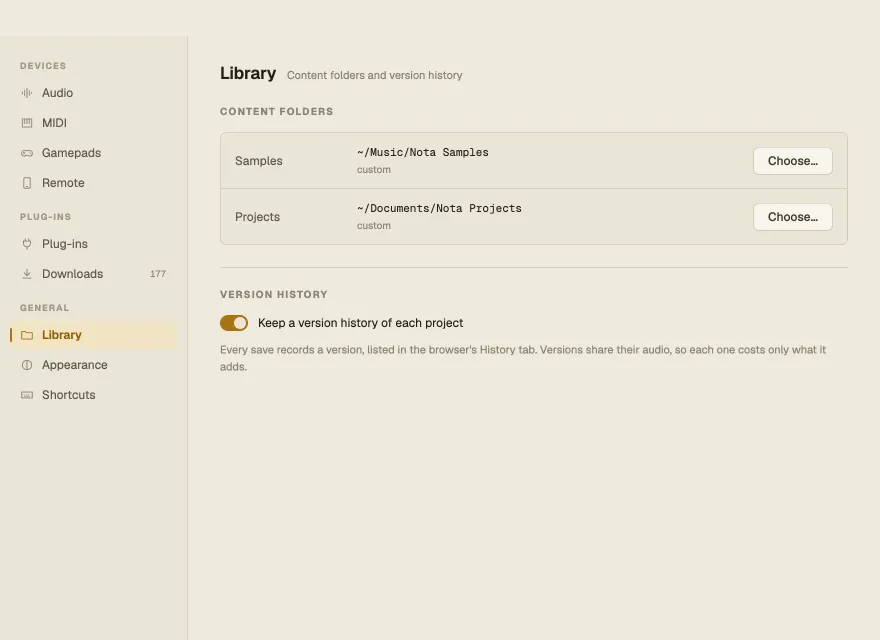Image resolution: width=880 pixels, height=640 pixels.
Task: Go to the MIDI settings page
Action: pyautogui.click(x=93, y=123)
